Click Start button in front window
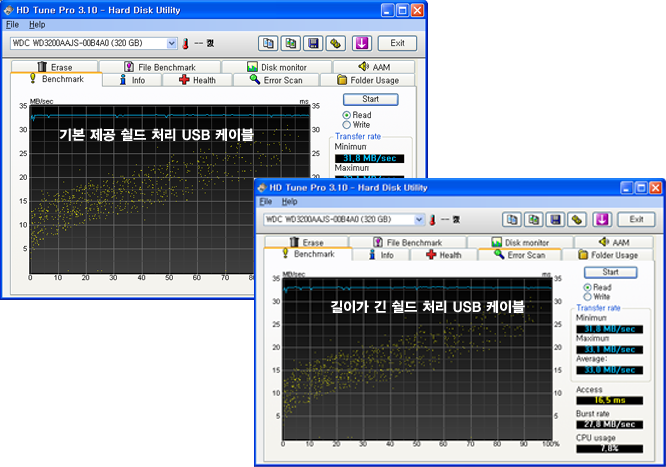The height and width of the screenshot is (467, 666). coord(610,272)
